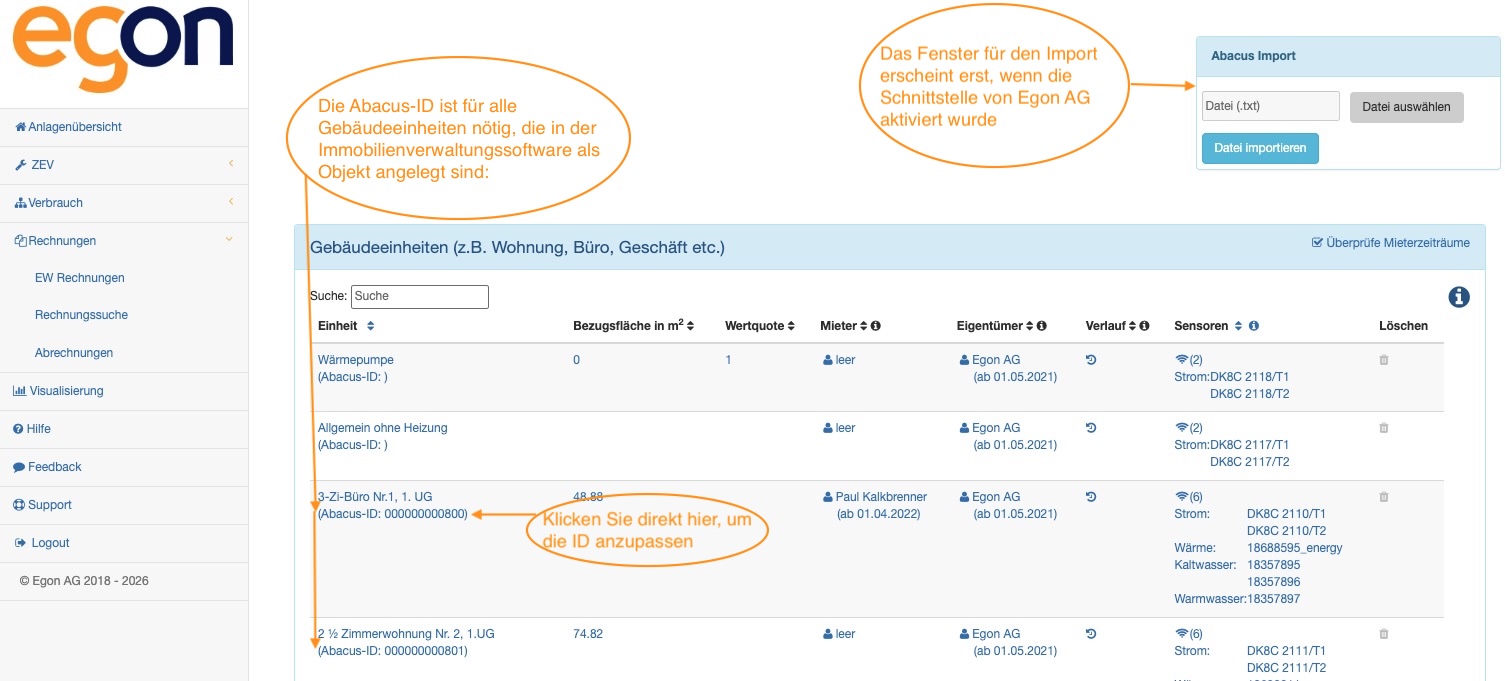Sort table by Einheit column
1505x681 pixels.
(370, 326)
